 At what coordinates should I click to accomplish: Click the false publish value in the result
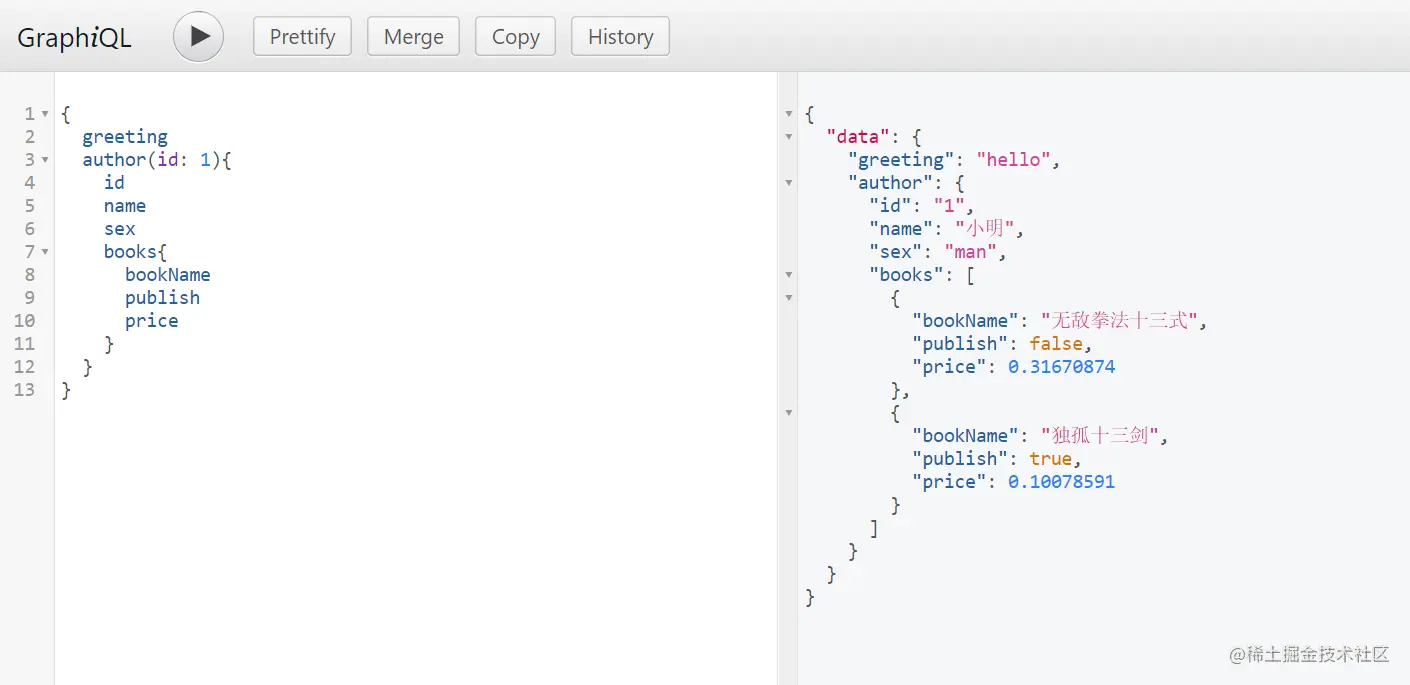click(x=1056, y=344)
